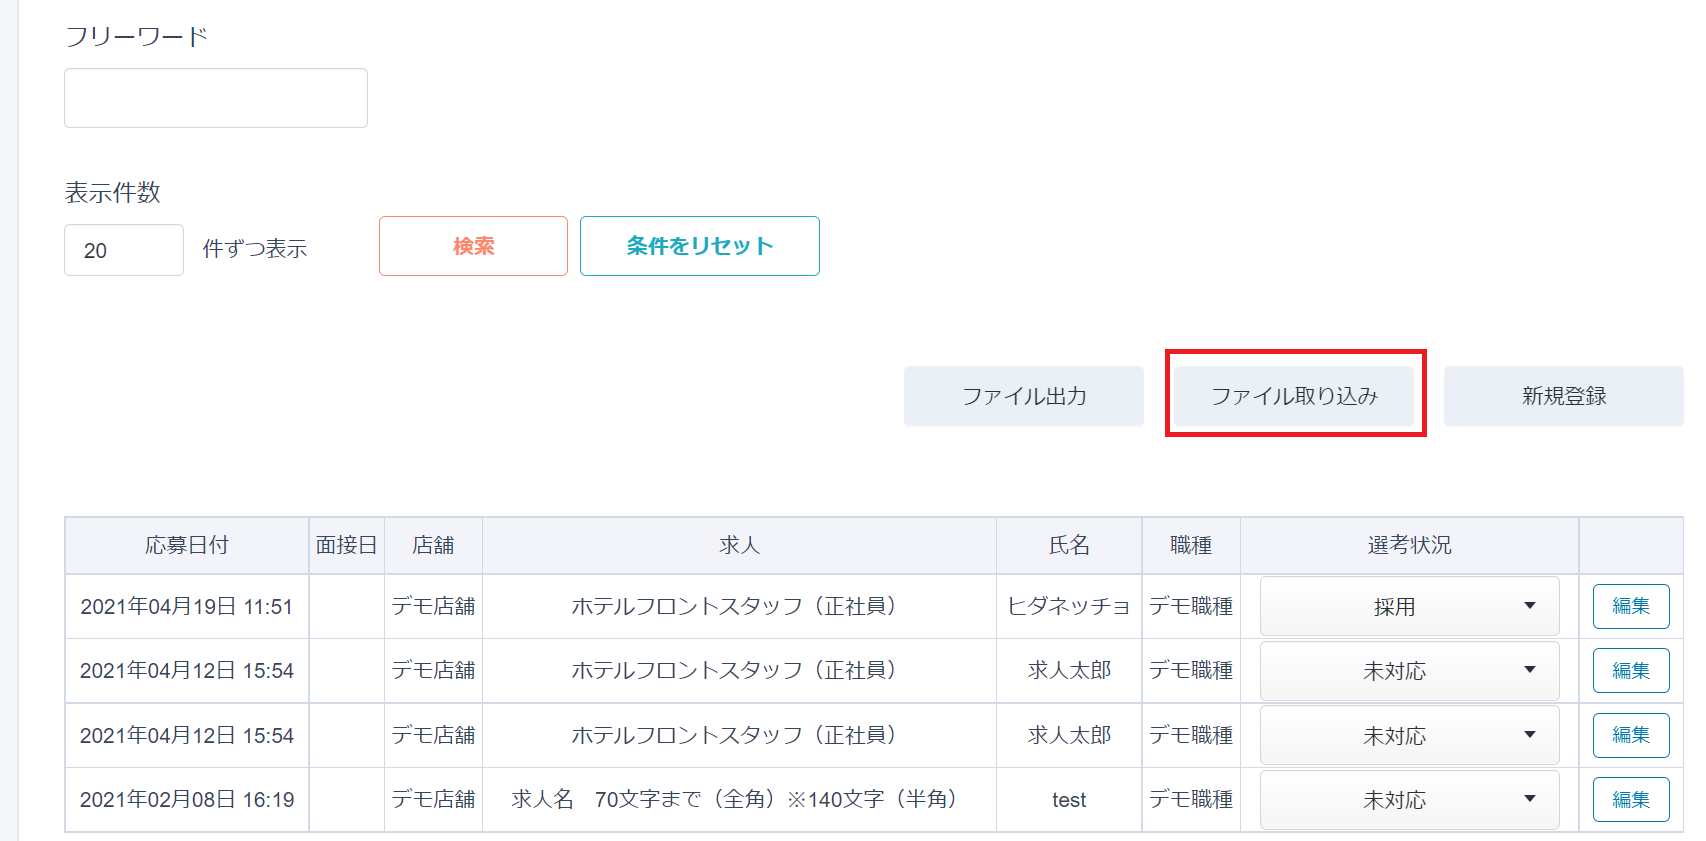Viewport: 1706px width, 841px height.
Task: Select the 求人 column header
Action: (739, 545)
